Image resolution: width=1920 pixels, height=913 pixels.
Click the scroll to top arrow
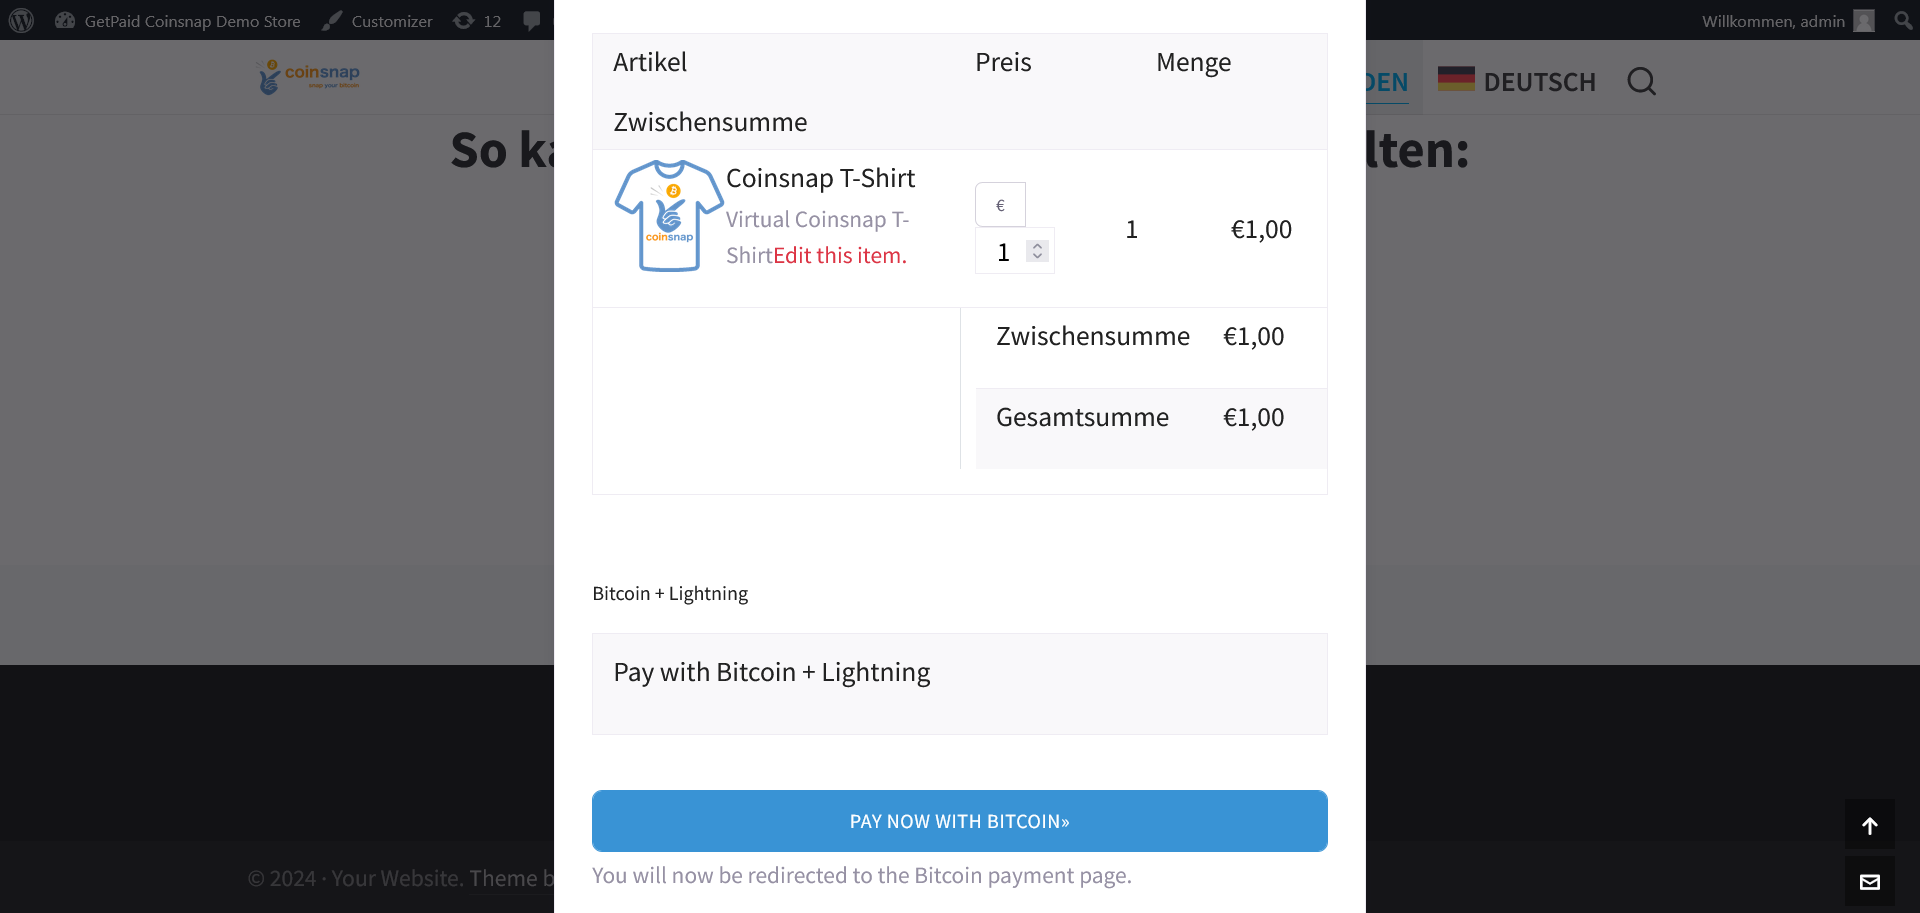click(1870, 826)
